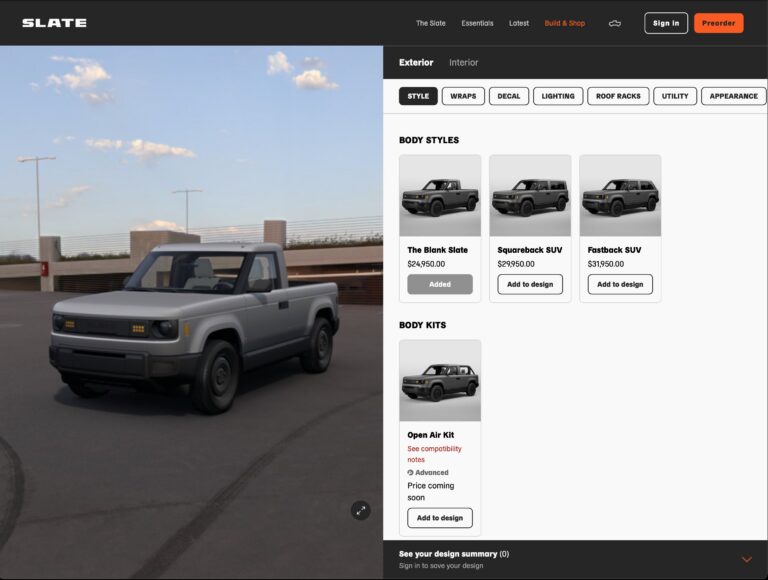Click the Squareback SUV title text
Viewport: 768px width, 580px height.
(530, 250)
